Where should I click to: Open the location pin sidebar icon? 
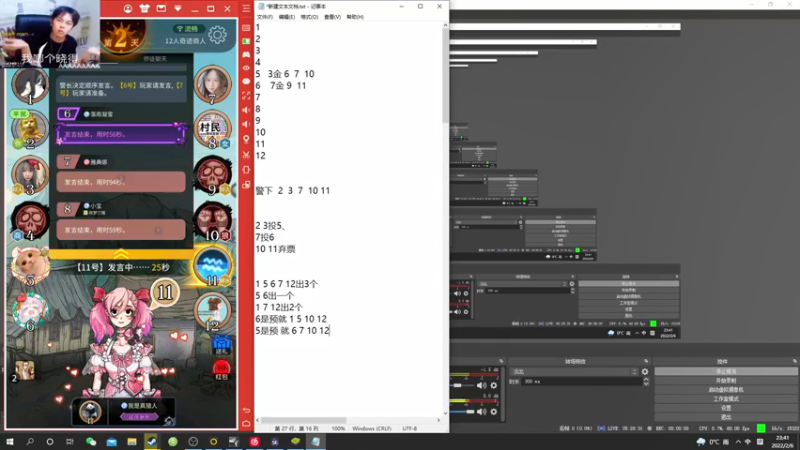click(246, 139)
